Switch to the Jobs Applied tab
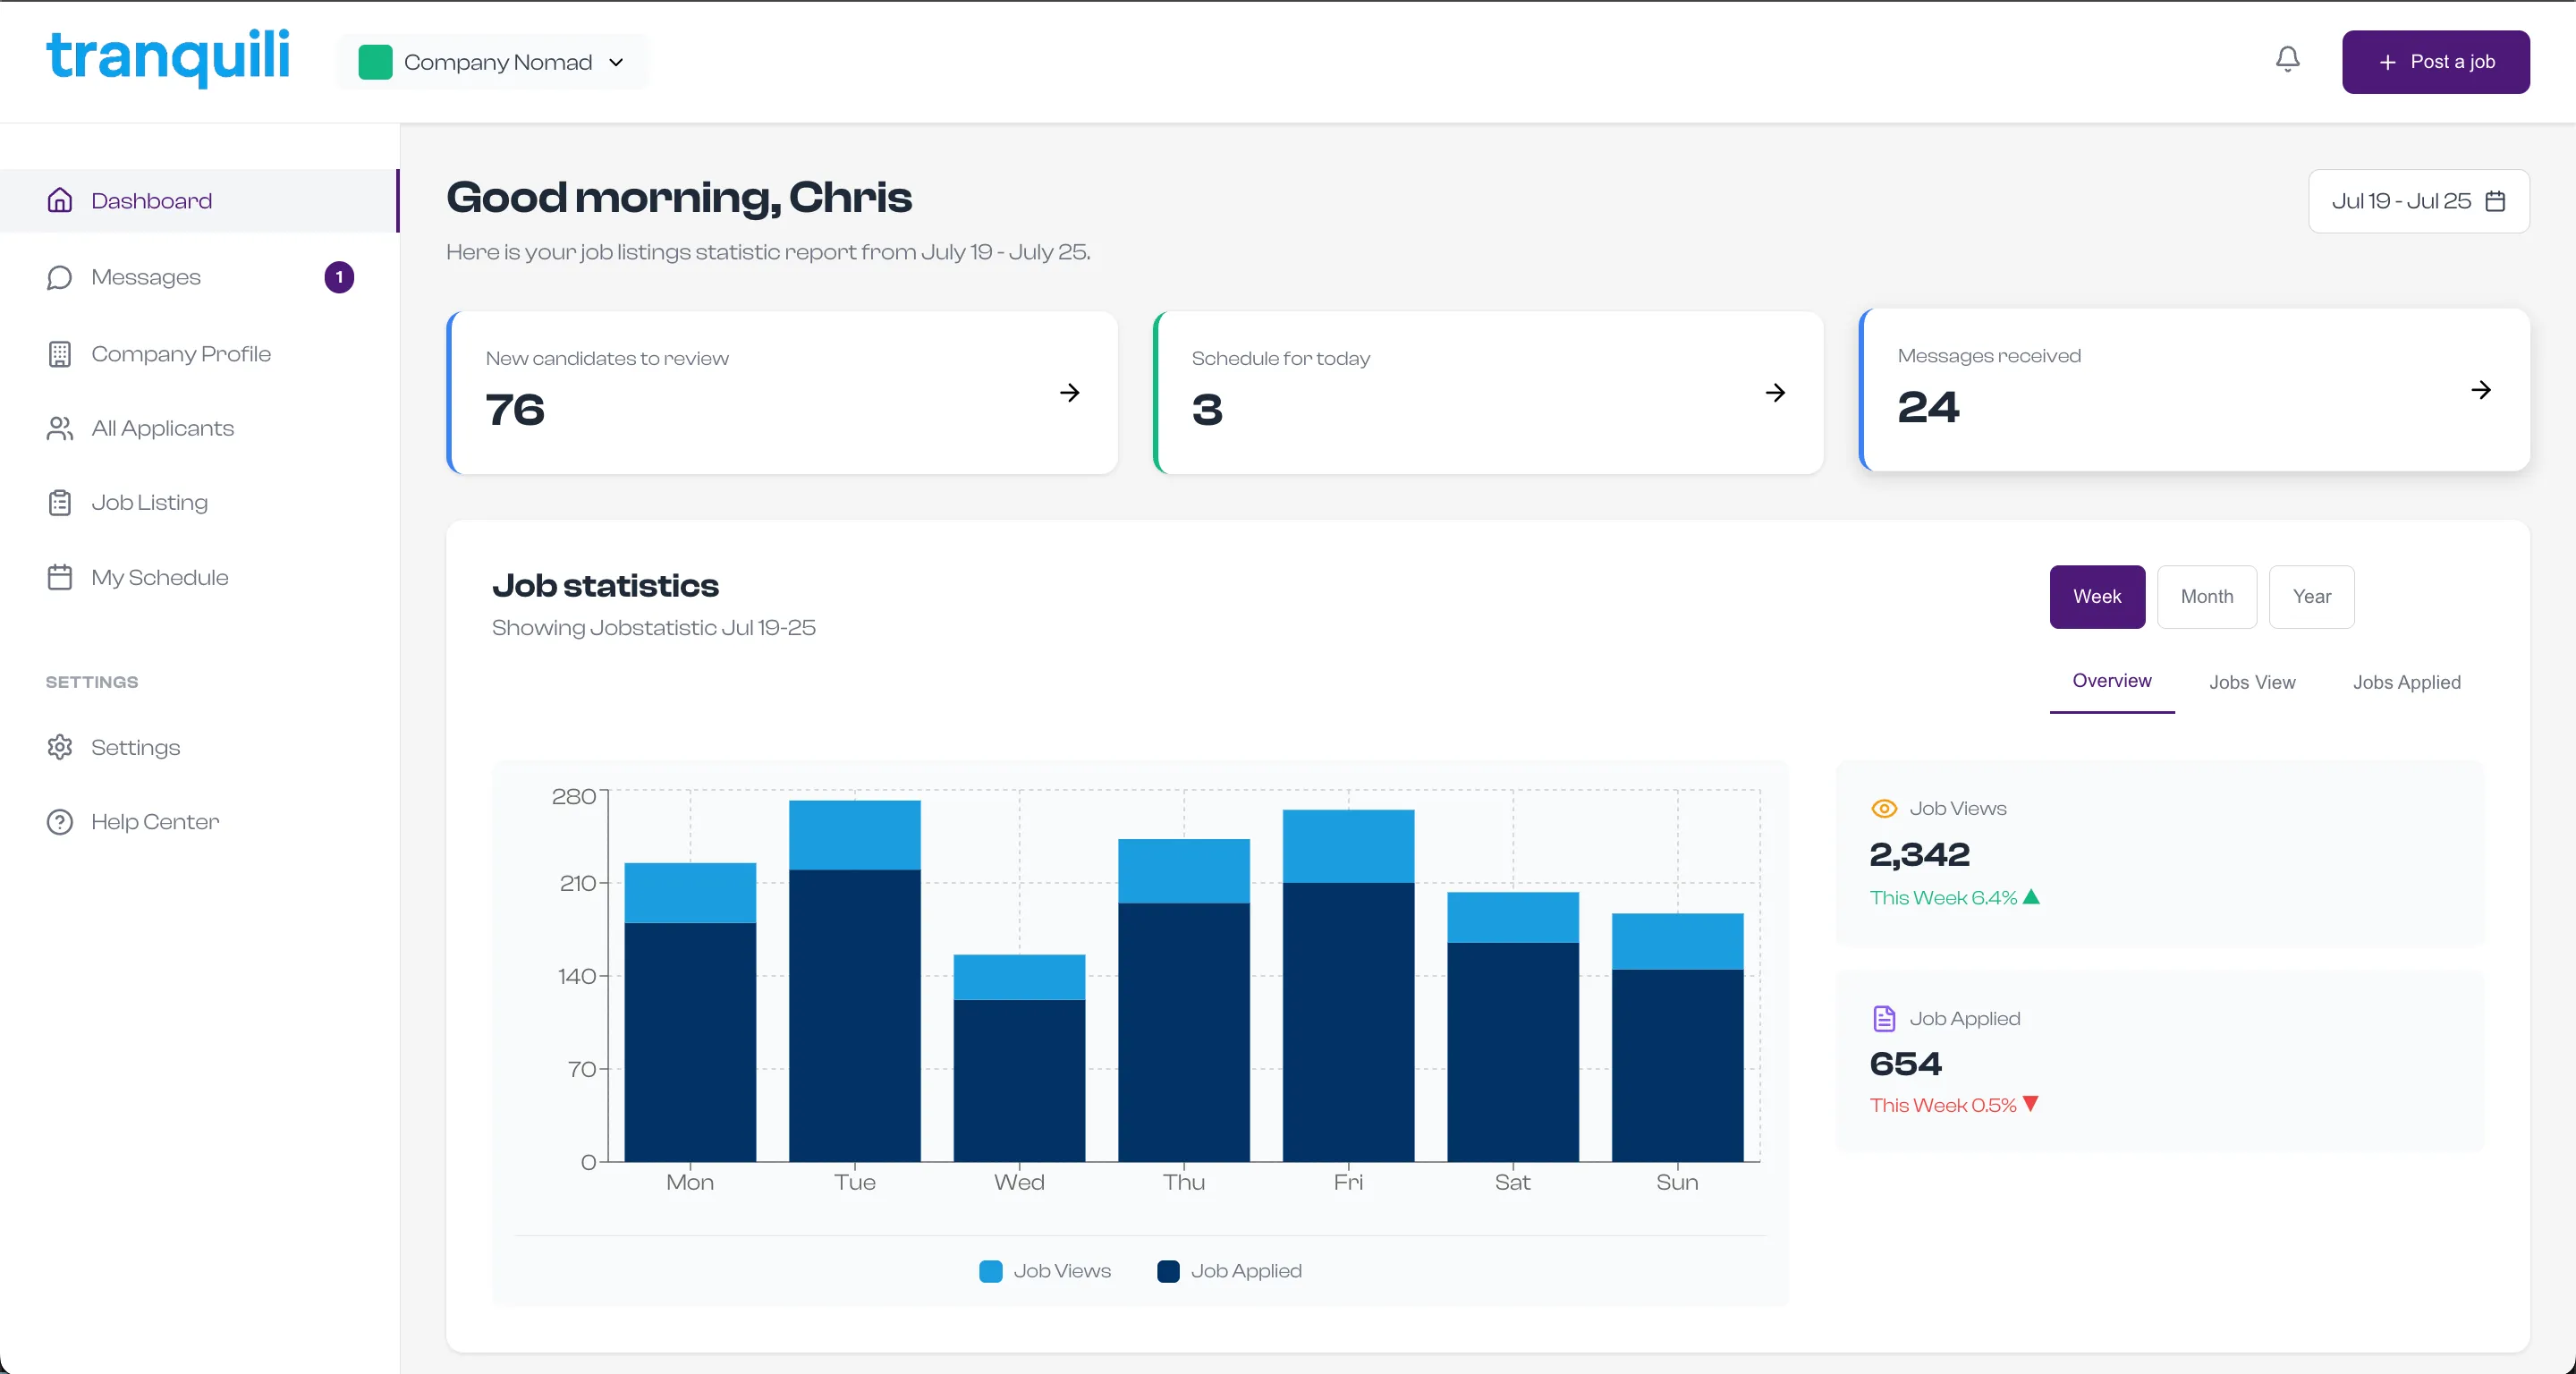The image size is (2576, 1374). coord(2407,682)
